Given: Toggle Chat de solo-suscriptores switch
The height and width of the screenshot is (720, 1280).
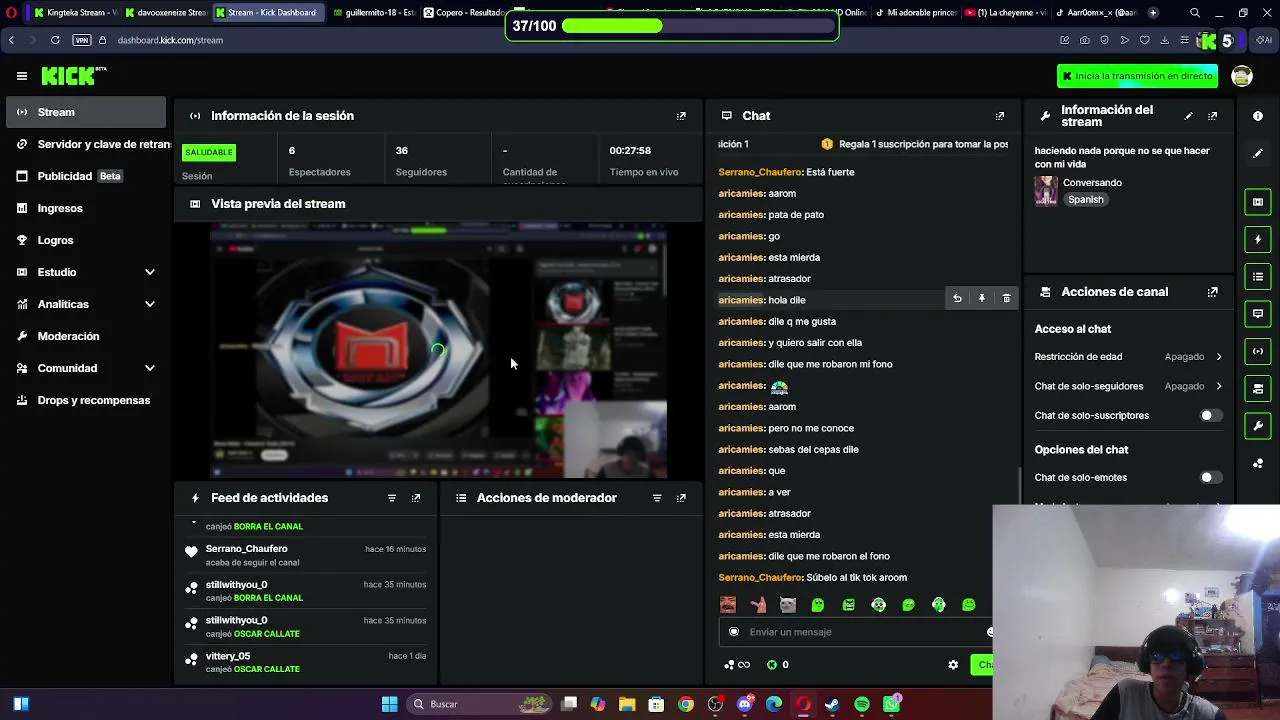Looking at the screenshot, I should (x=1210, y=416).
